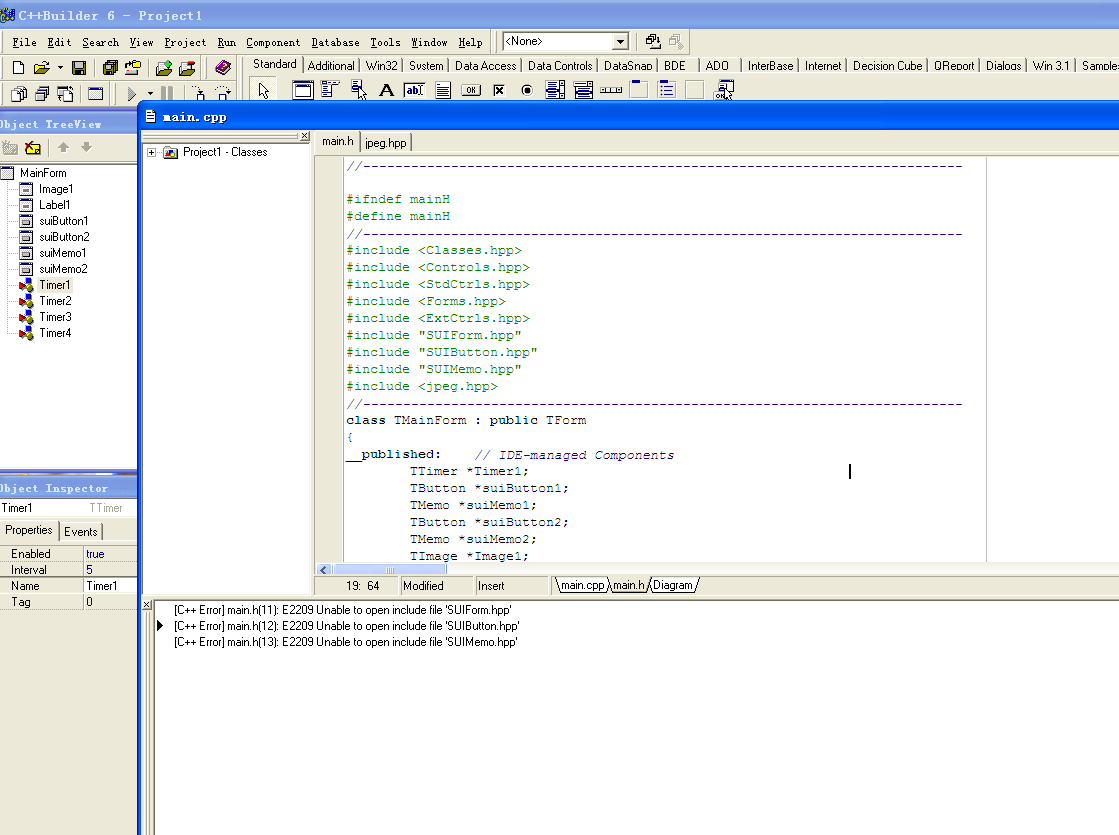Select Timer3 in the Object TreeView

click(55, 317)
